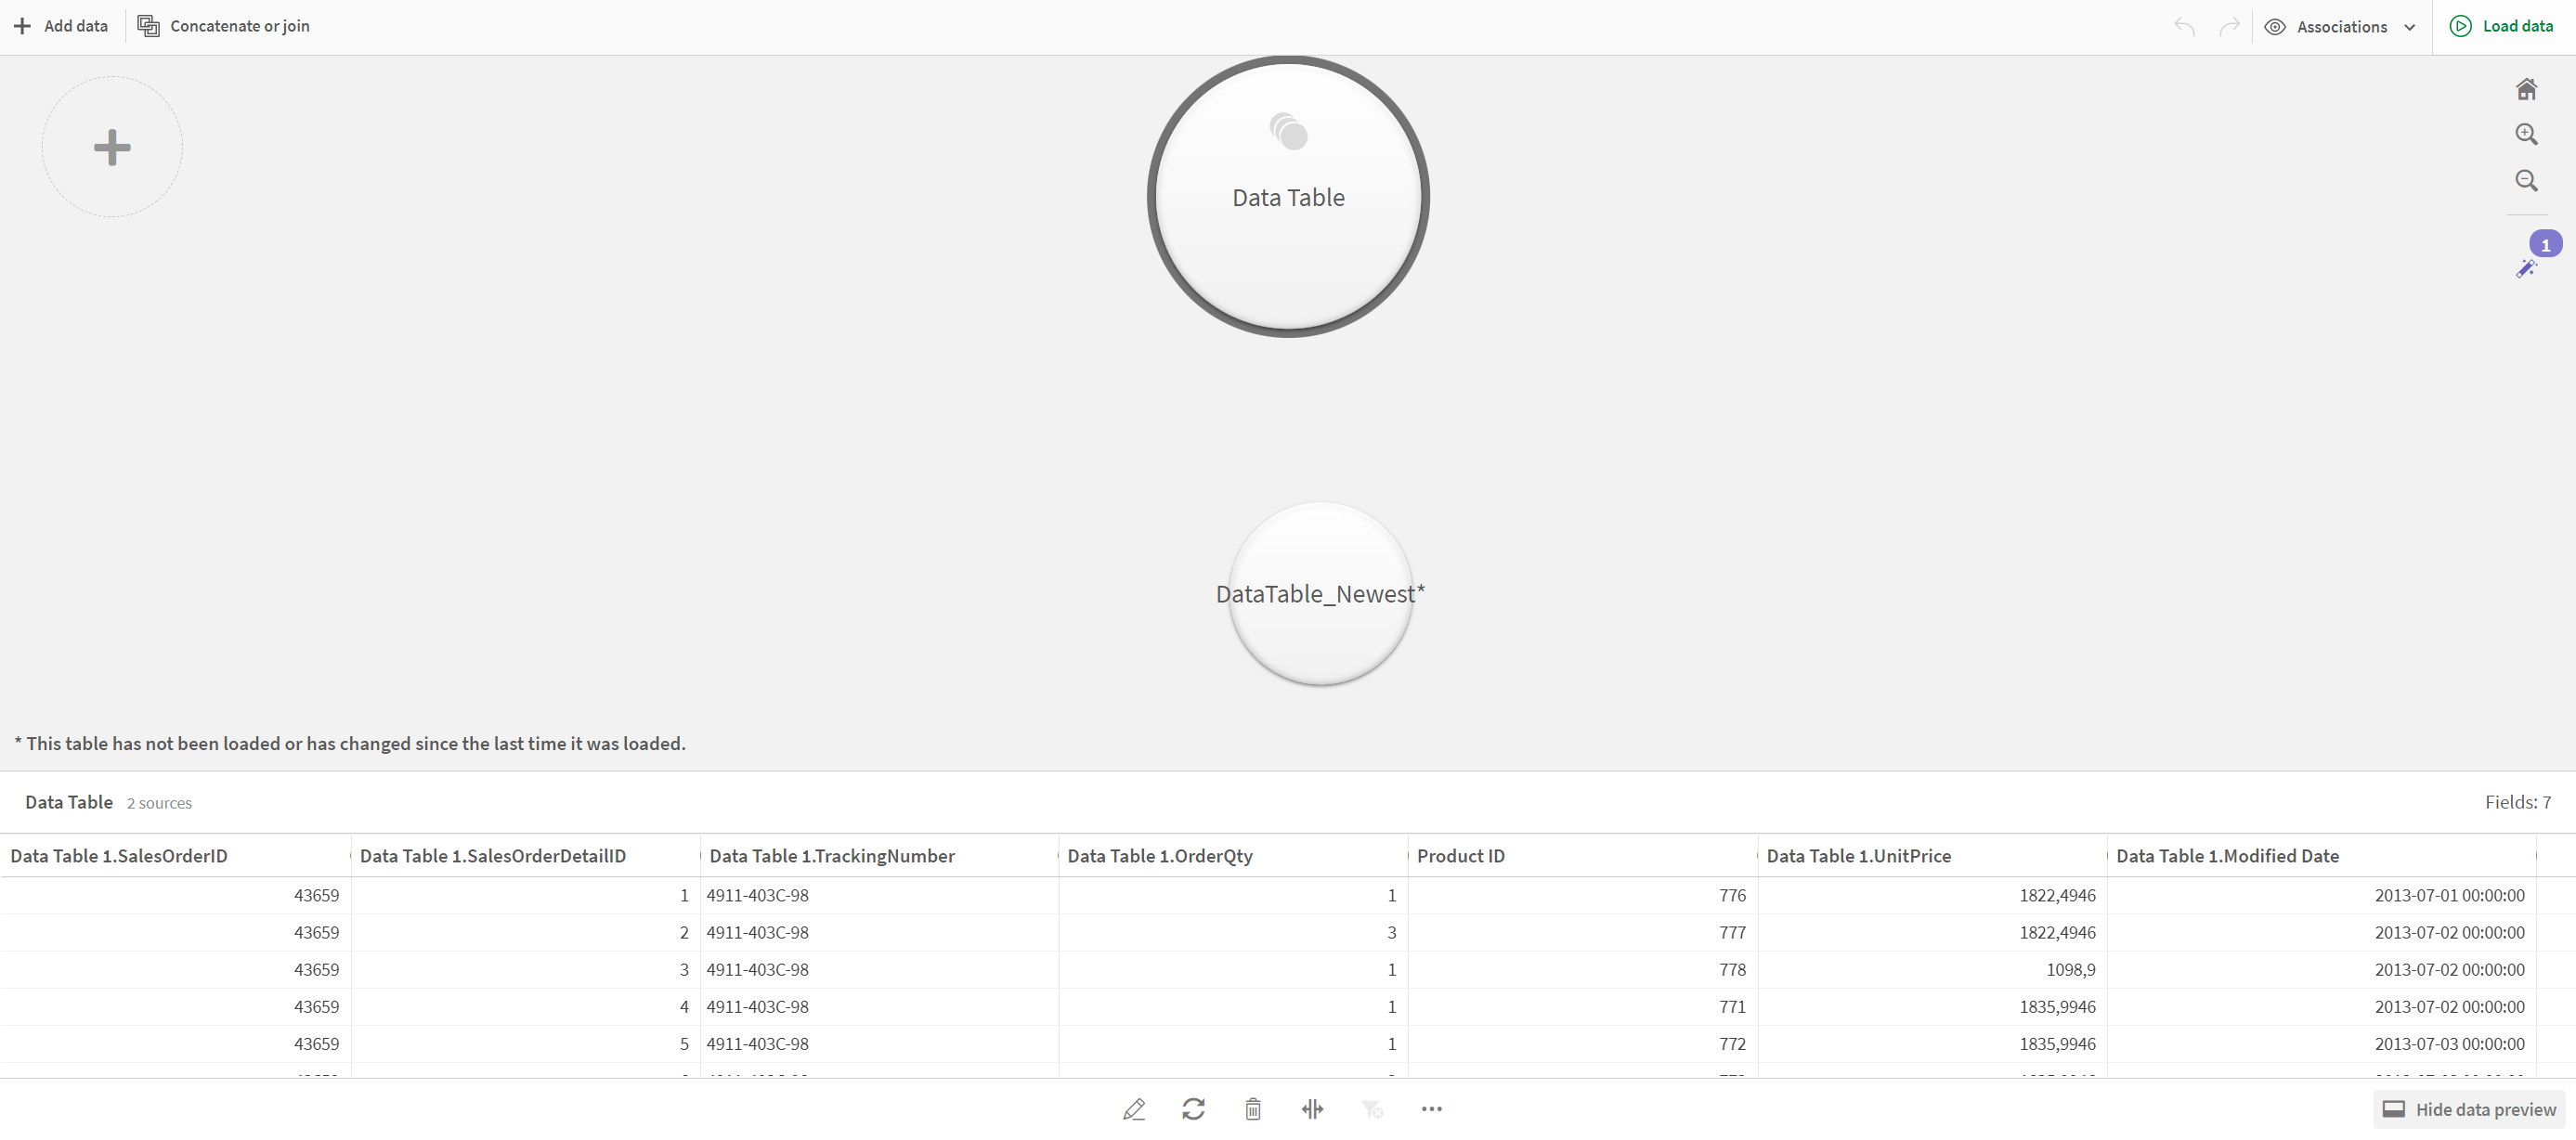Click the zoom-in magnifier icon

[2529, 133]
